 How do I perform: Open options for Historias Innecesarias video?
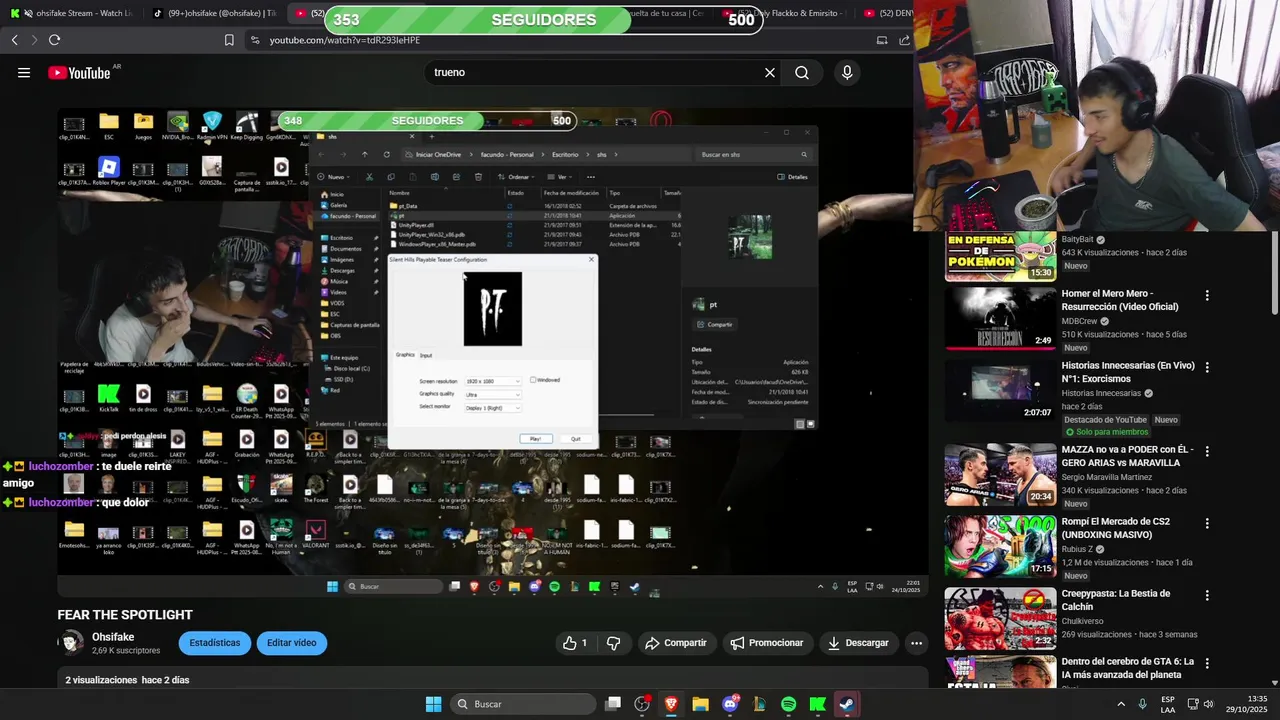pos(1207,368)
